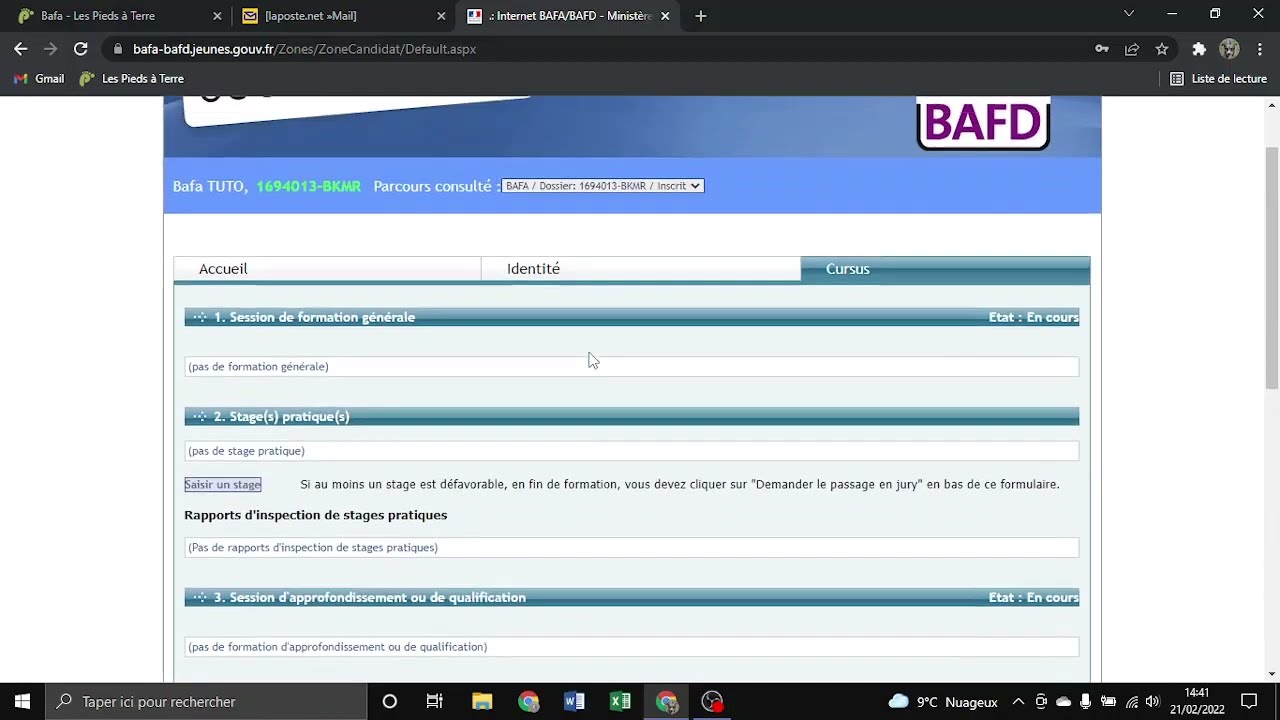Open the Gmail bookmark
1280x720 pixels.
39,79
